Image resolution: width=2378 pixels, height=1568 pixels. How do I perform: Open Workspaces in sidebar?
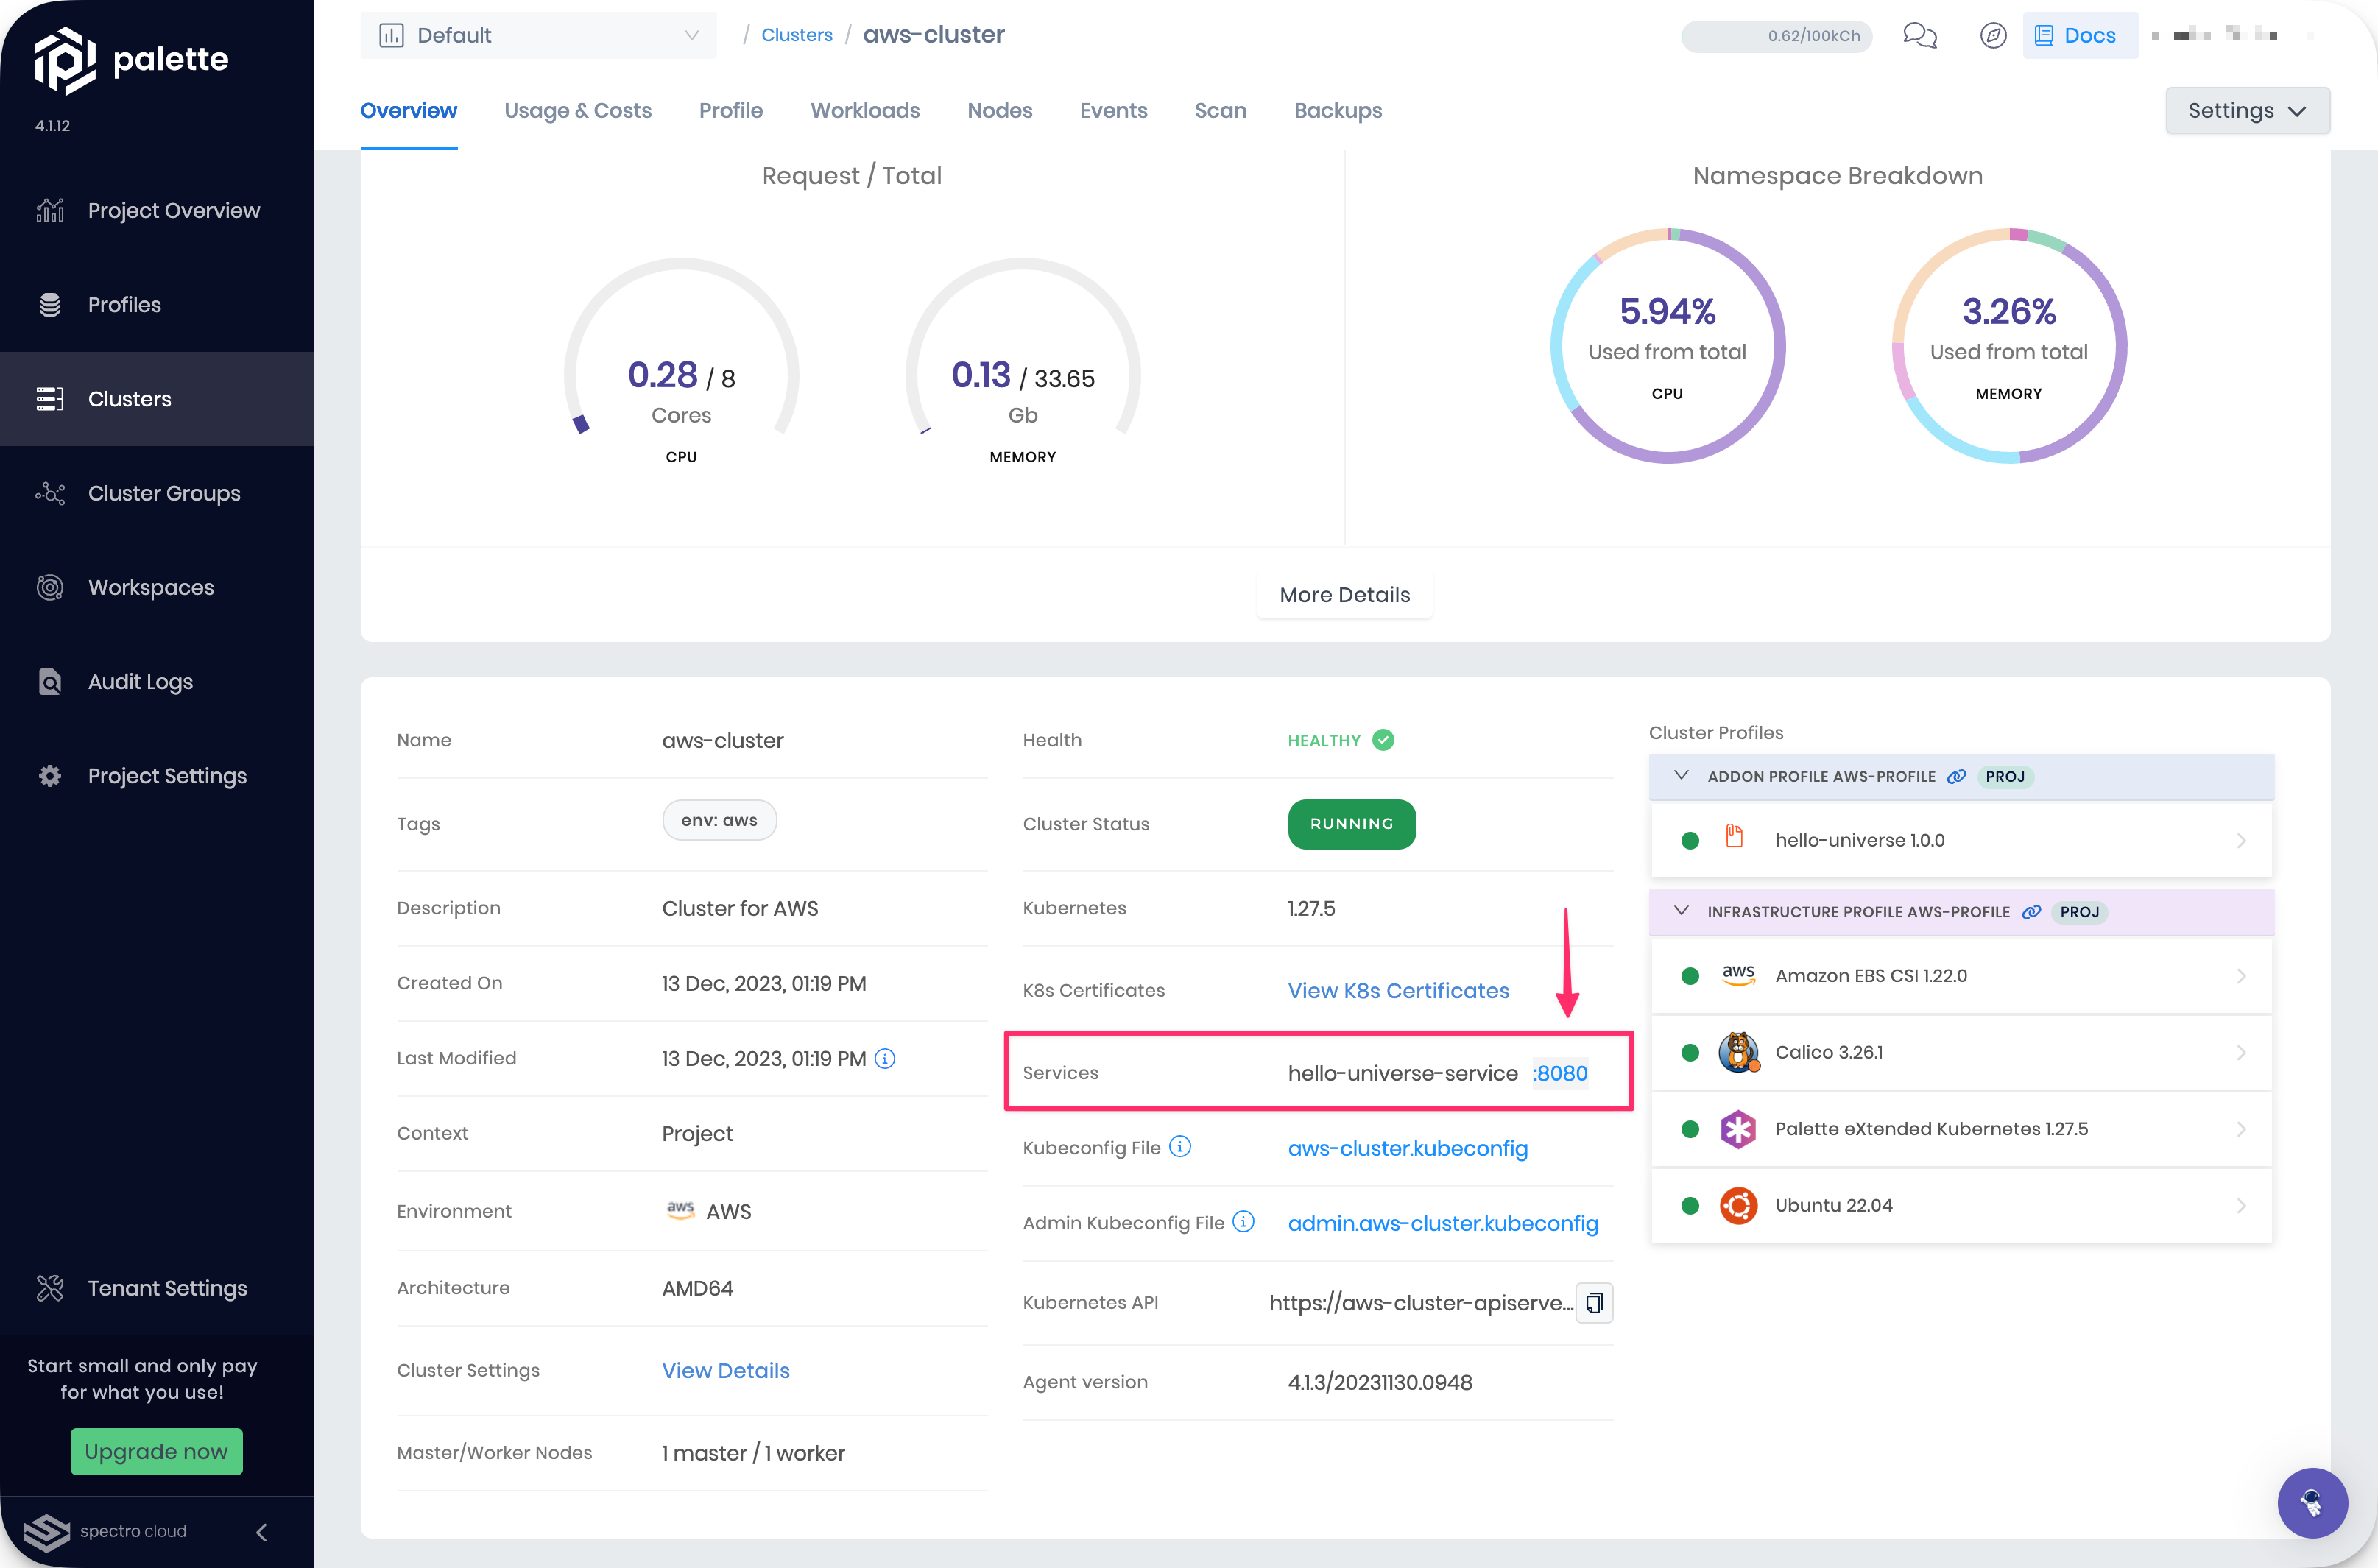coord(157,587)
